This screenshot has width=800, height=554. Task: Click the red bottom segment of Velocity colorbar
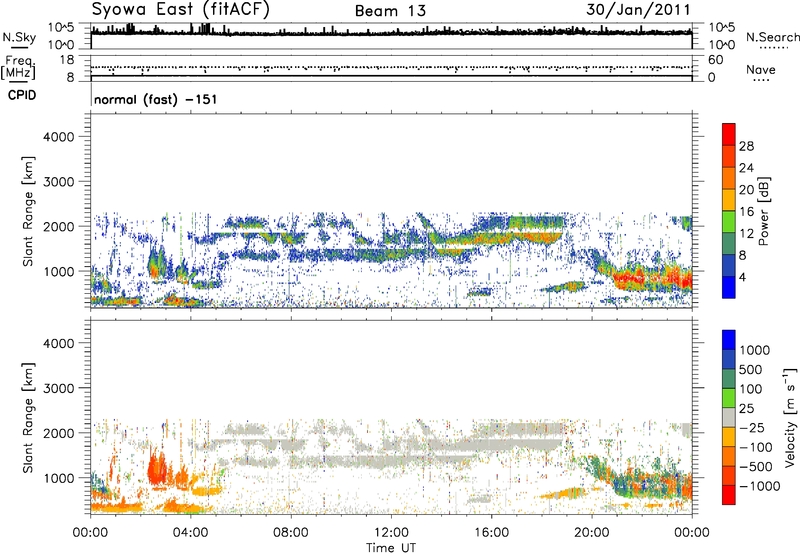(729, 495)
